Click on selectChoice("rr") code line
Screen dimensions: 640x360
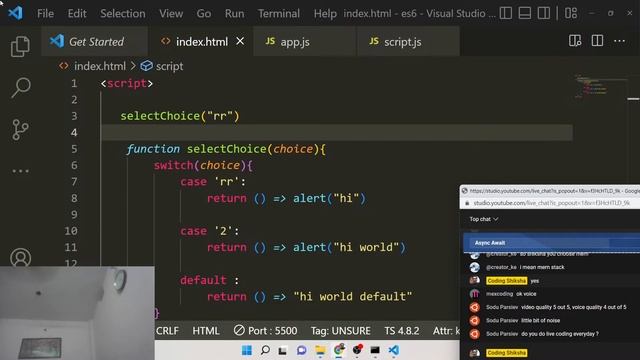click(x=180, y=116)
